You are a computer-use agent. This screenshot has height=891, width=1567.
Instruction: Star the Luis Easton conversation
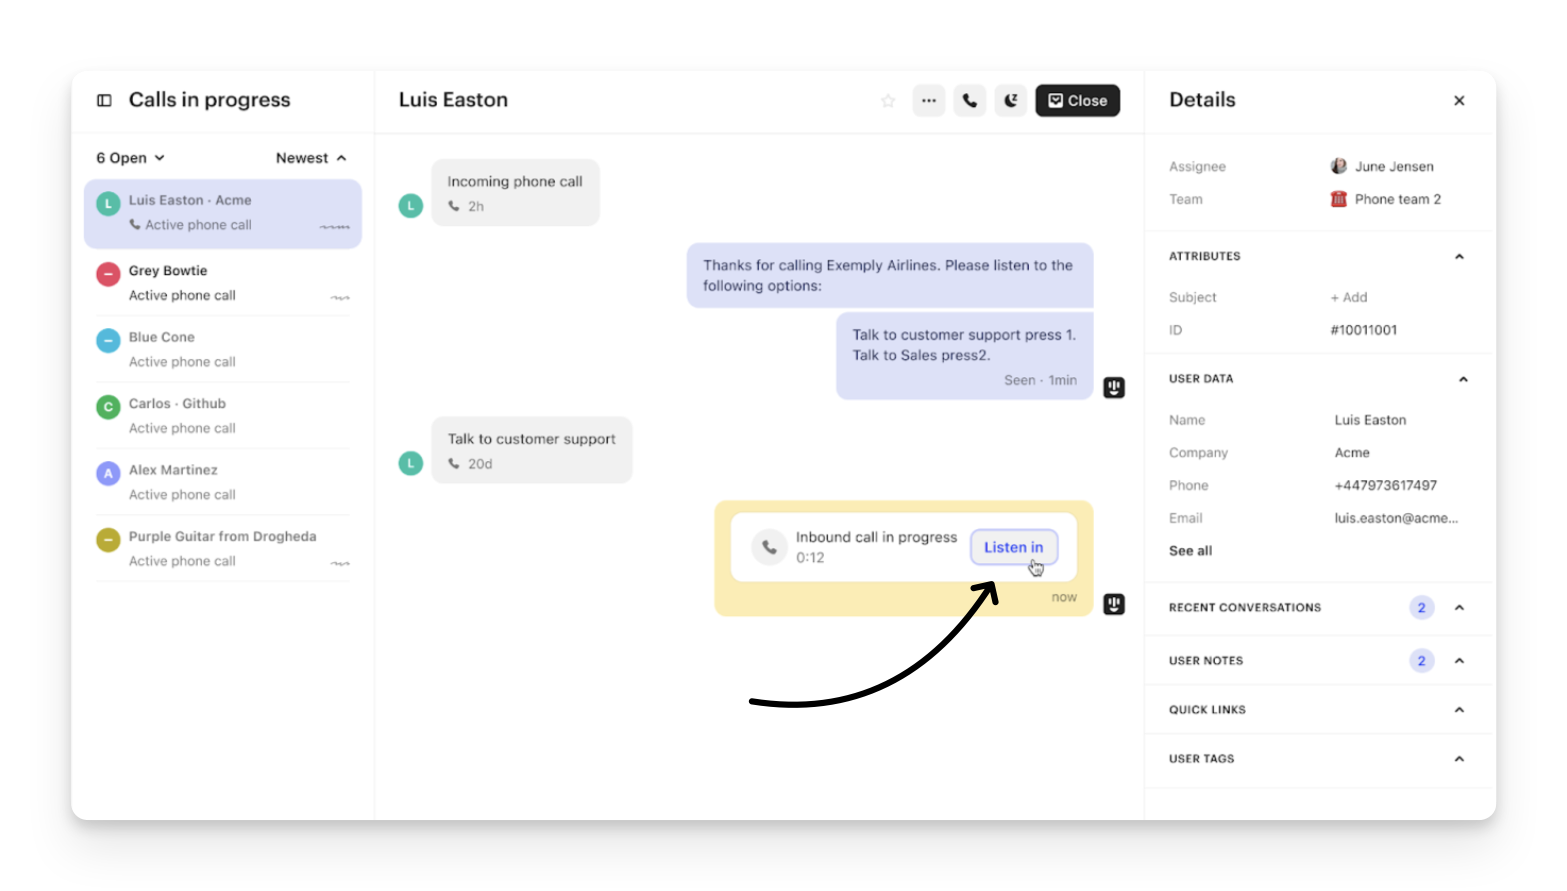click(887, 101)
